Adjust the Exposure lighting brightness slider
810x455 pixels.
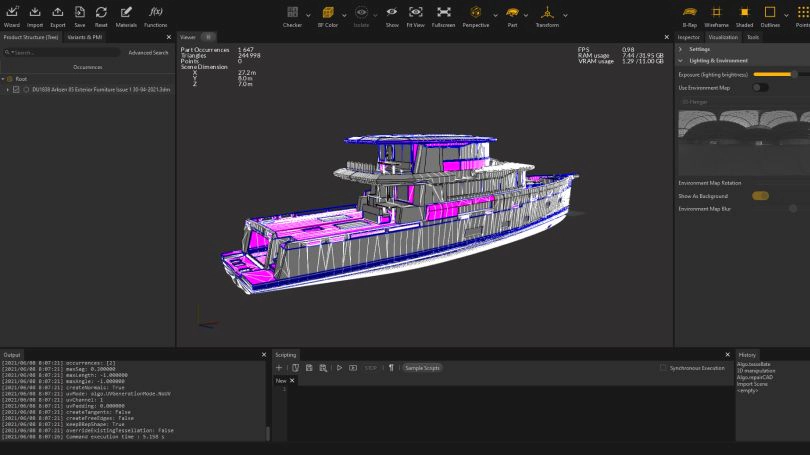coord(794,74)
